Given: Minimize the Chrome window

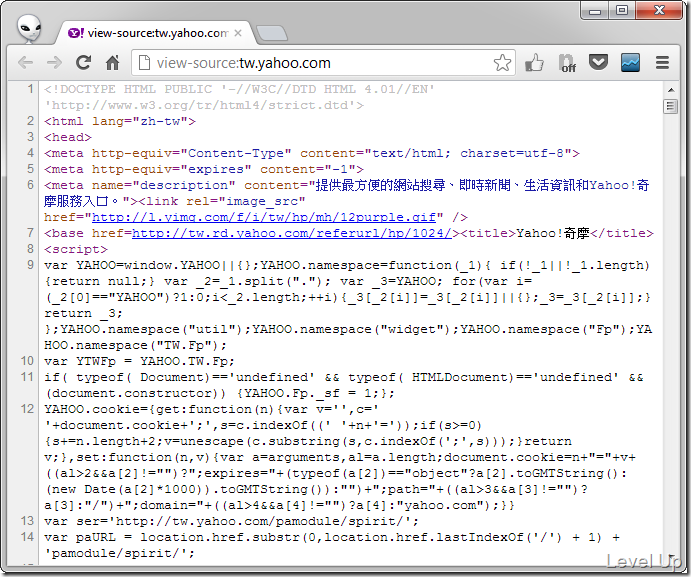Looking at the screenshot, I should (x=595, y=11).
